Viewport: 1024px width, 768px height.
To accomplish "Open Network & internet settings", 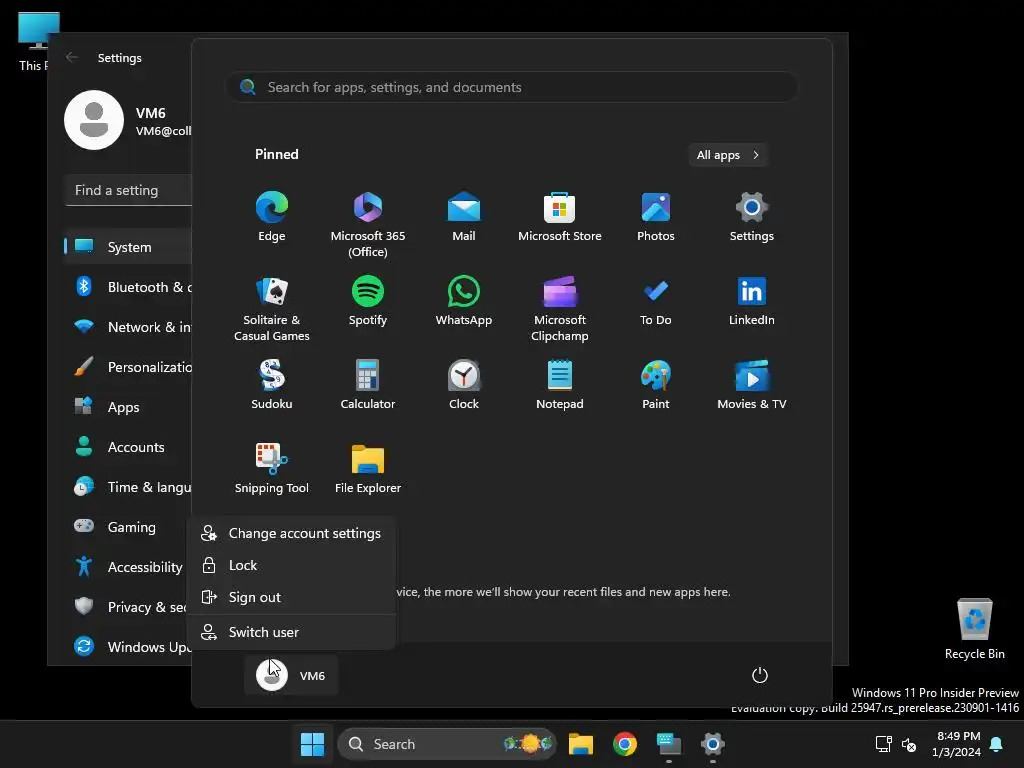I will [128, 327].
